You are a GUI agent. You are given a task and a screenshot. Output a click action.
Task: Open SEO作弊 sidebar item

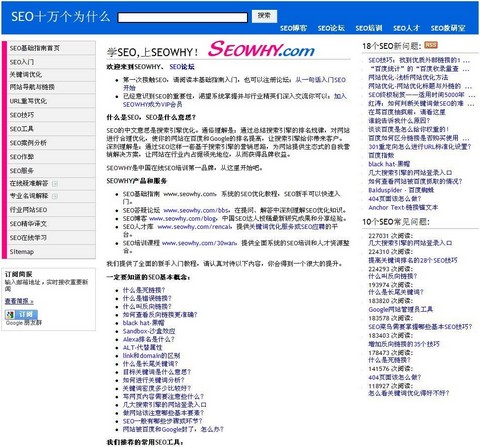(x=51, y=157)
